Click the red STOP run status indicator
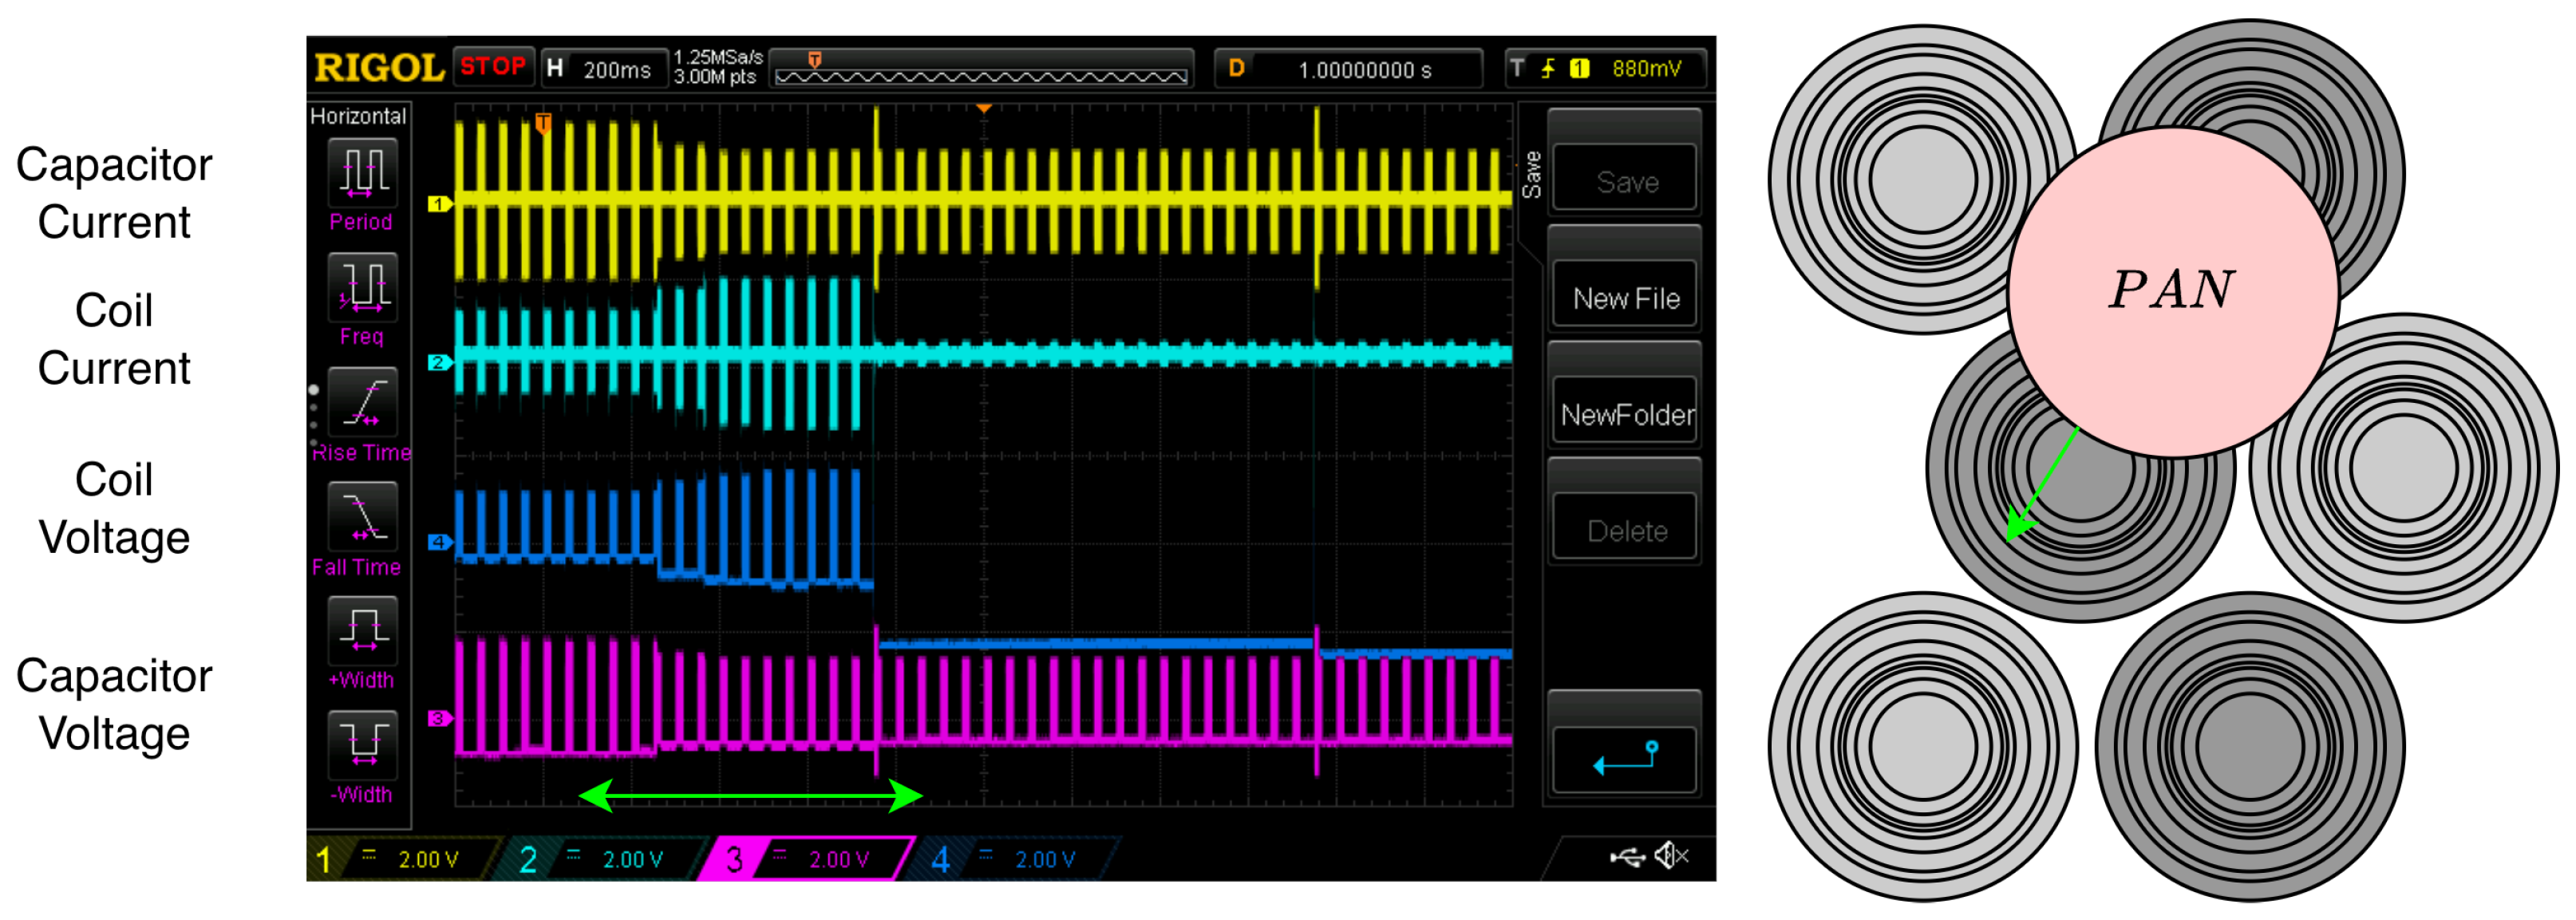2576x920 pixels. pos(493,67)
